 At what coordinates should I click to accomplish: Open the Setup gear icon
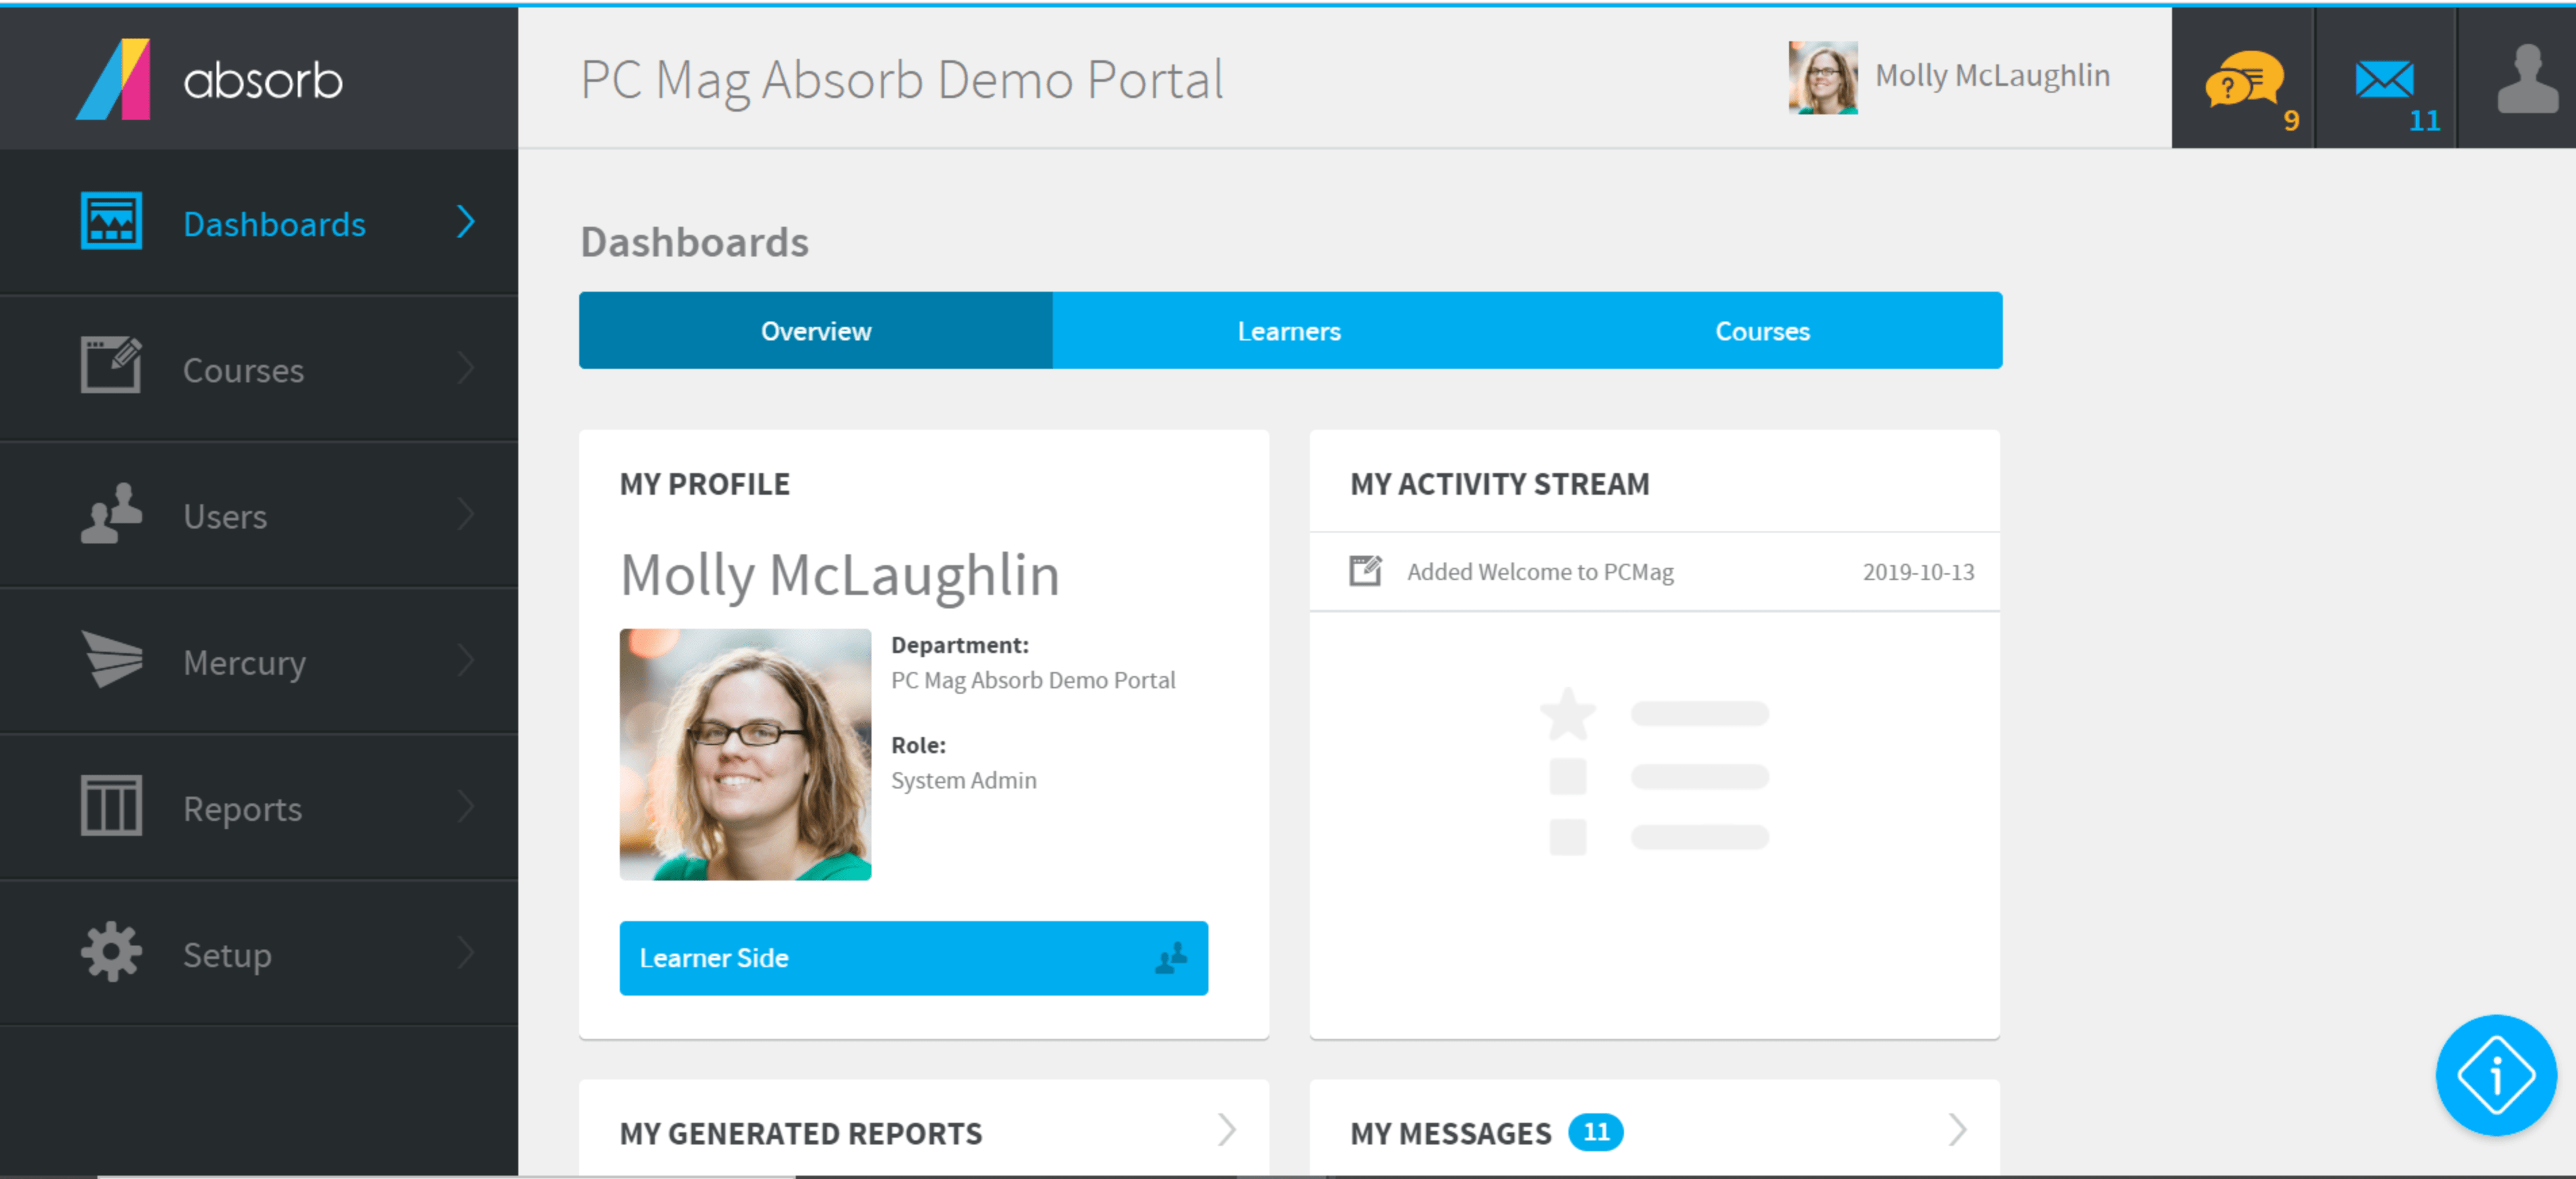(111, 952)
